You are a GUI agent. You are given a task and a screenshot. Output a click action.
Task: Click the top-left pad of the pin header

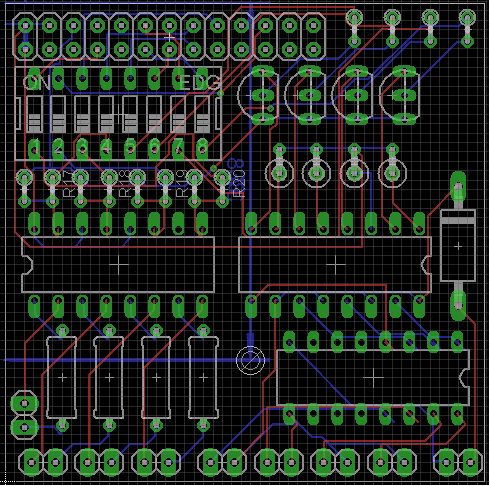tap(25, 25)
